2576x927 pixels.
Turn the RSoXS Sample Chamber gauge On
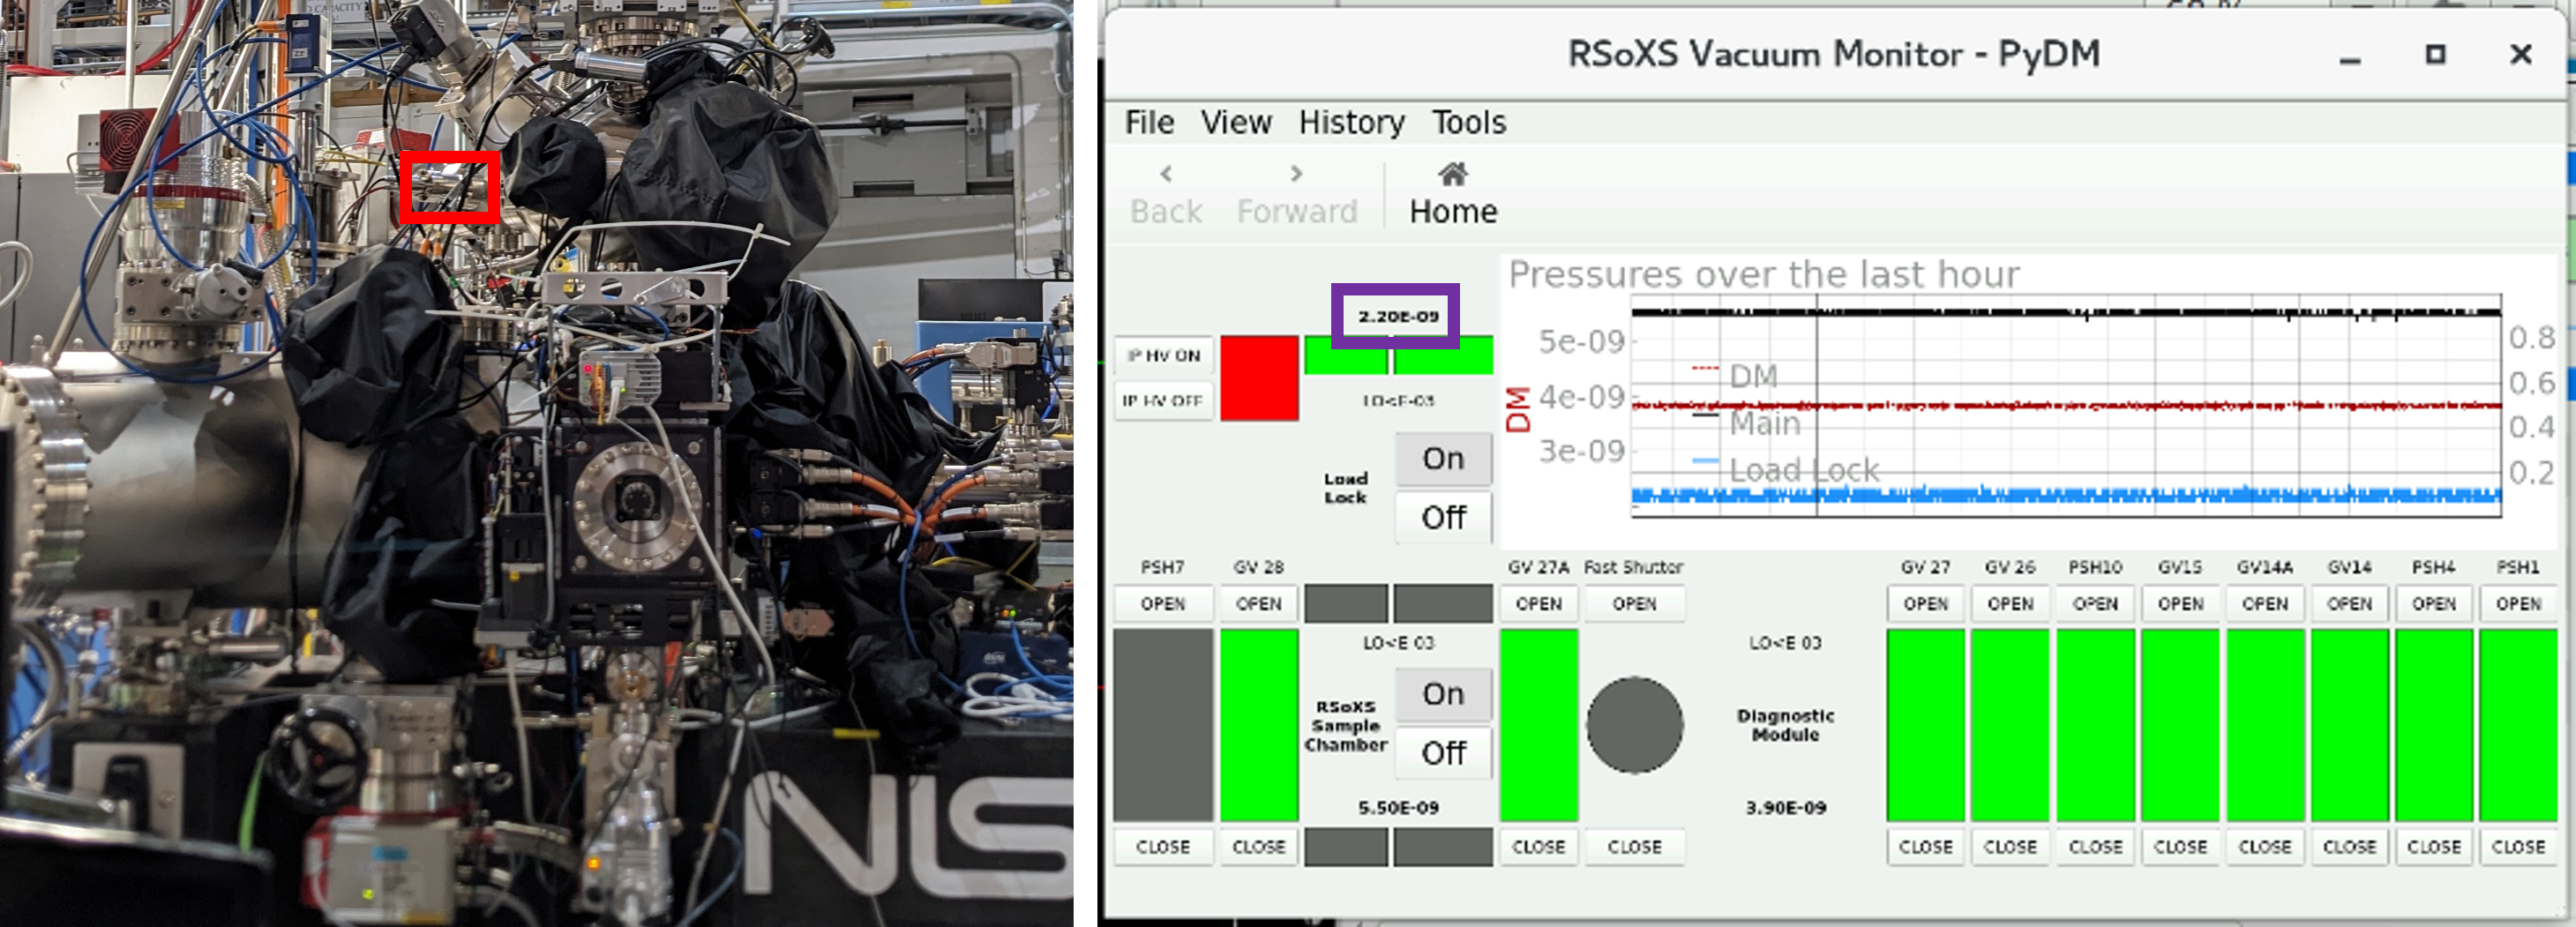click(x=1443, y=694)
